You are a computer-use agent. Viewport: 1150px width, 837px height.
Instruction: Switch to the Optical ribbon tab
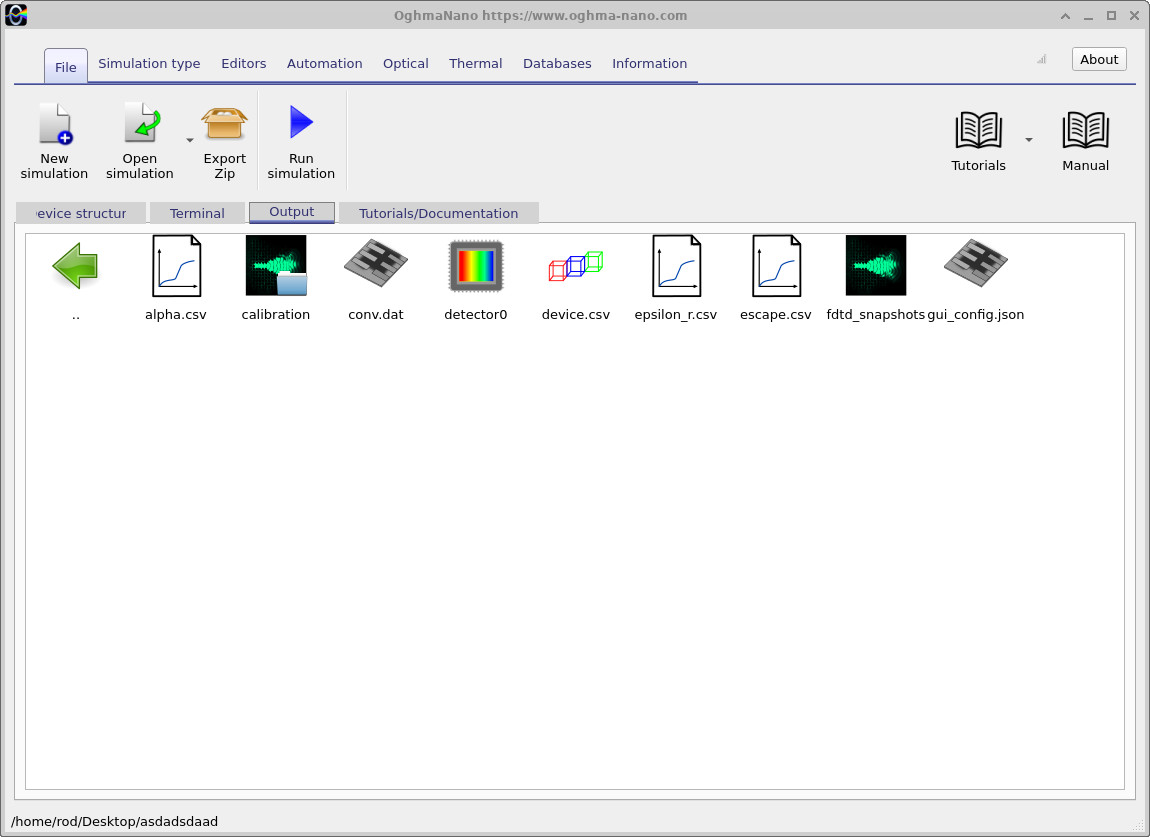406,64
